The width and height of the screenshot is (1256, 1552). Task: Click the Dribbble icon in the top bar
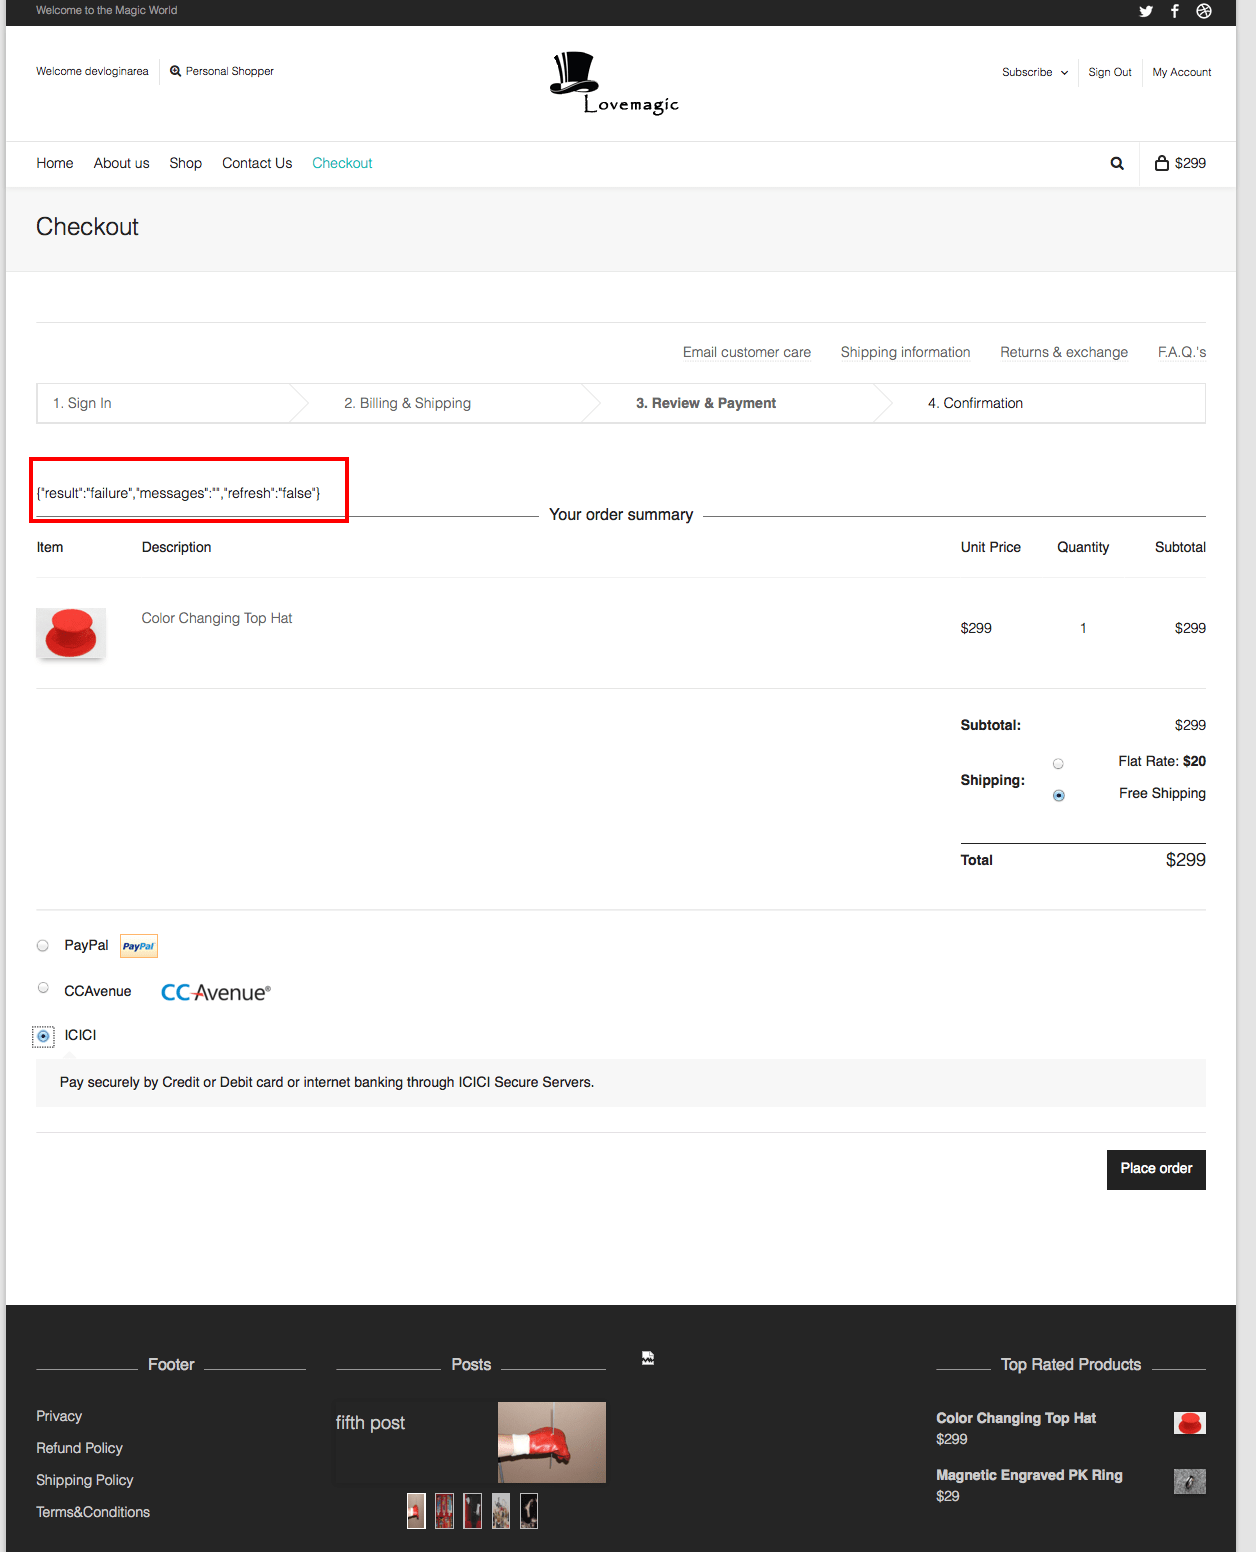(1204, 11)
